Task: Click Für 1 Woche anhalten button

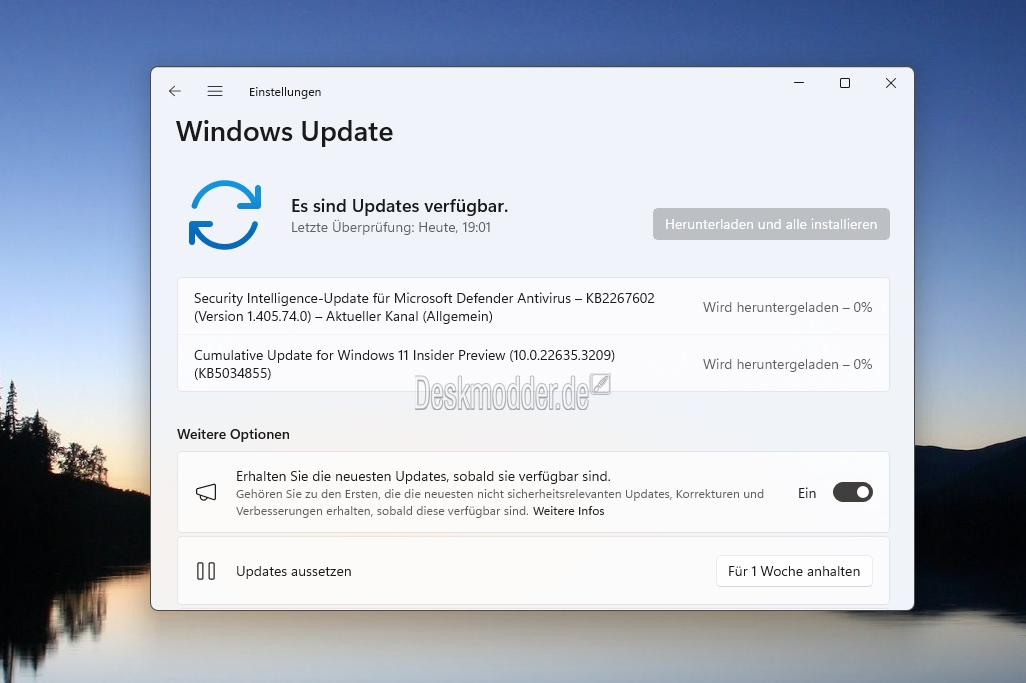Action: (x=794, y=571)
